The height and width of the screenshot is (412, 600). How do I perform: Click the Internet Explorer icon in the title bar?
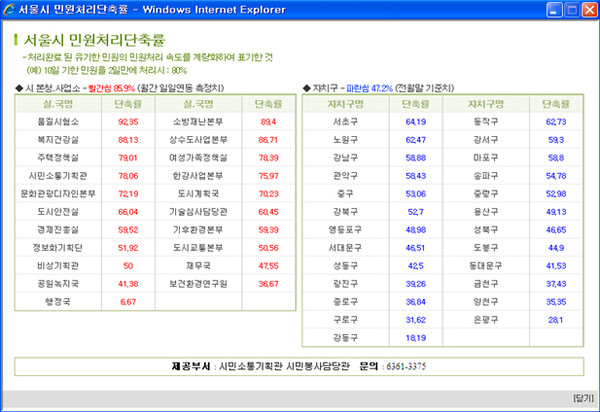pos(8,9)
